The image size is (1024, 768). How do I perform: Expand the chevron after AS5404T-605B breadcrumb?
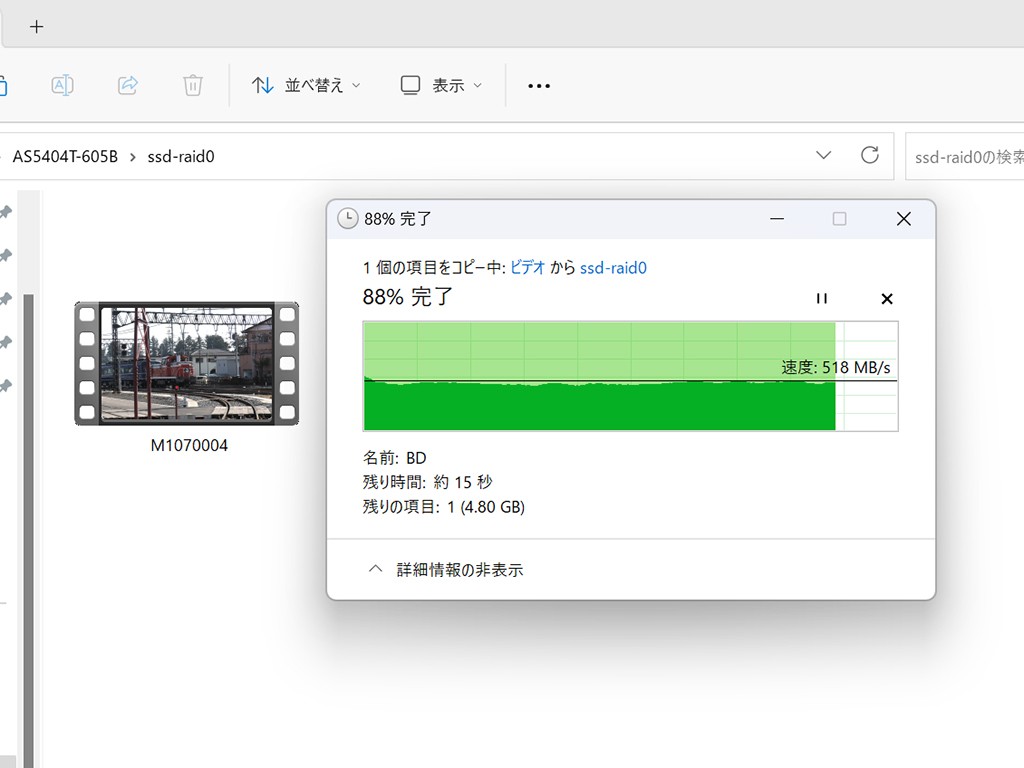coord(133,157)
